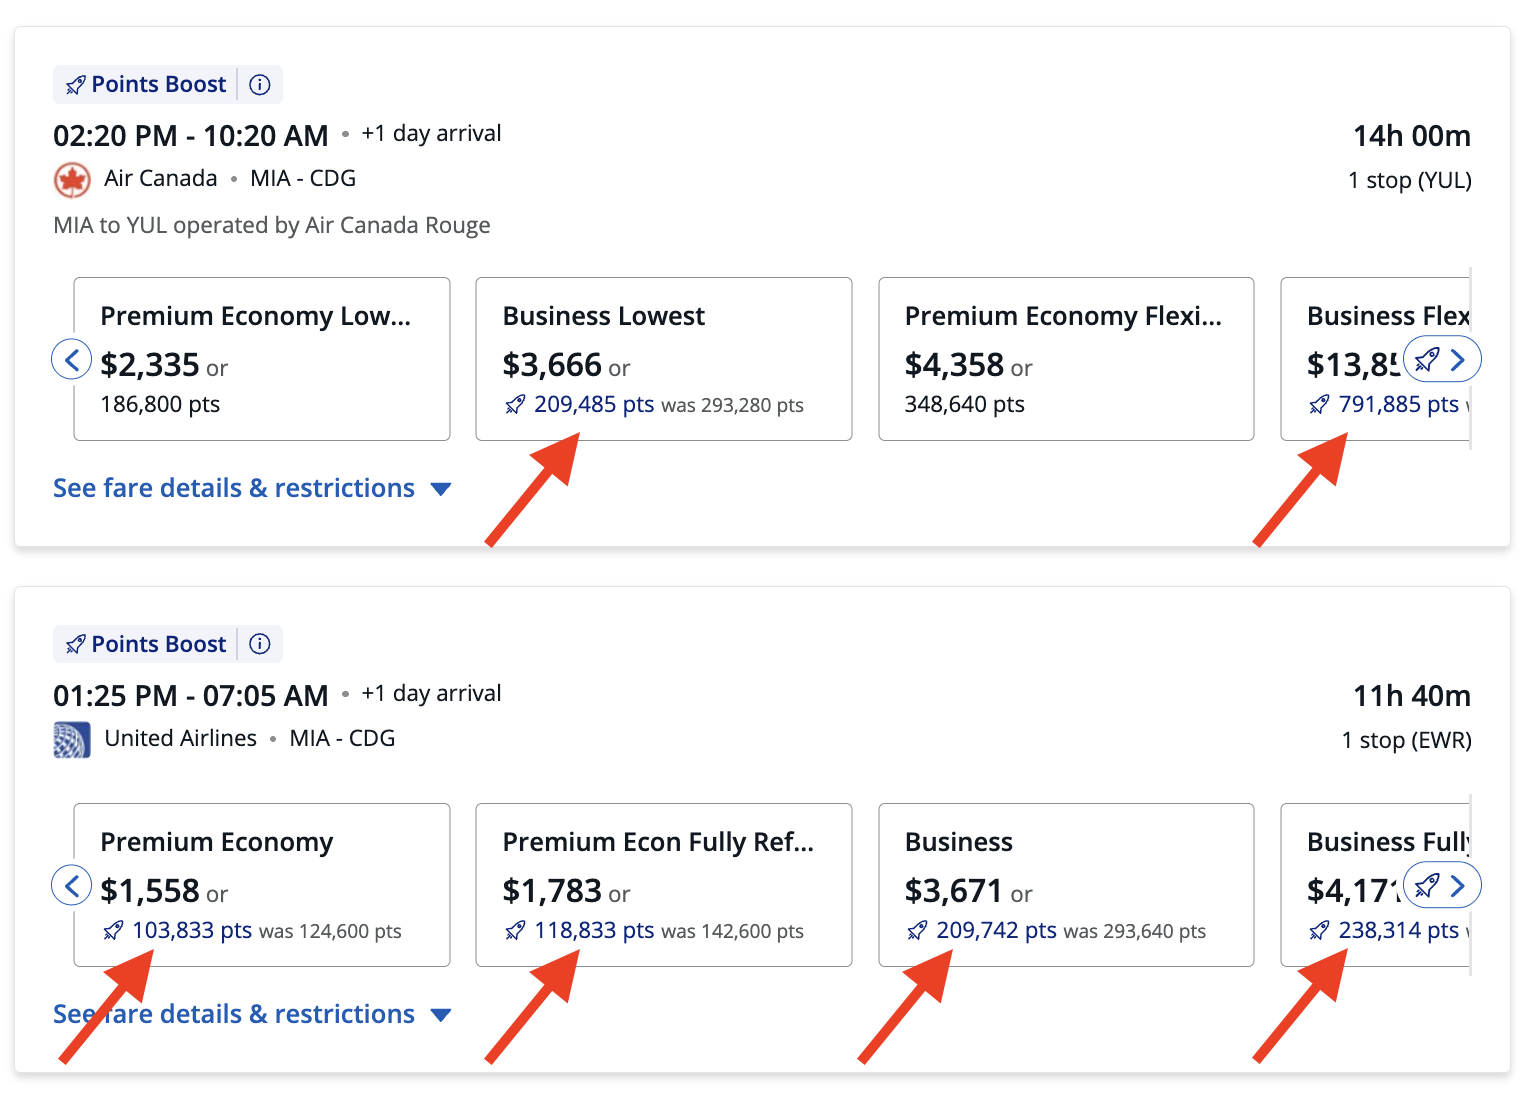Click 186,800 pts value
The image size is (1528, 1094).
(x=160, y=404)
